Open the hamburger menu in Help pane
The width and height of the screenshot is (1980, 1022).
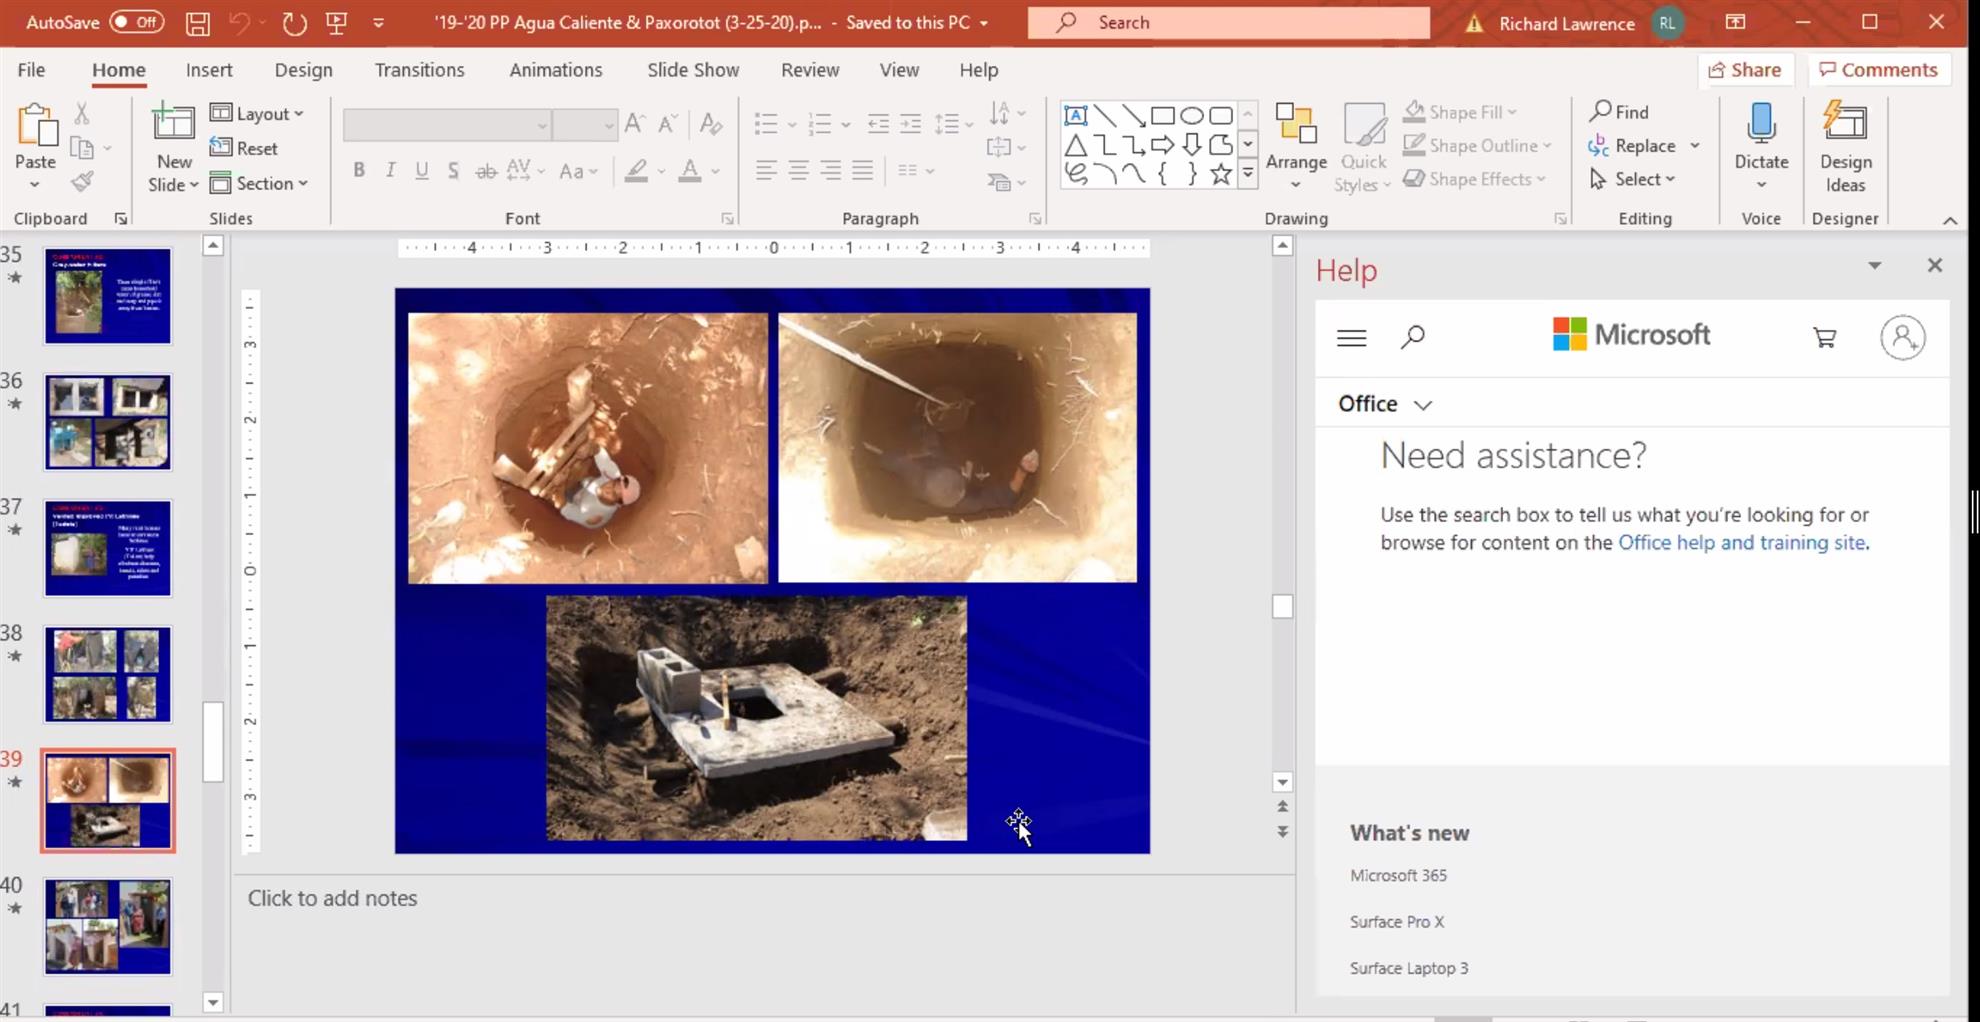pyautogui.click(x=1351, y=338)
